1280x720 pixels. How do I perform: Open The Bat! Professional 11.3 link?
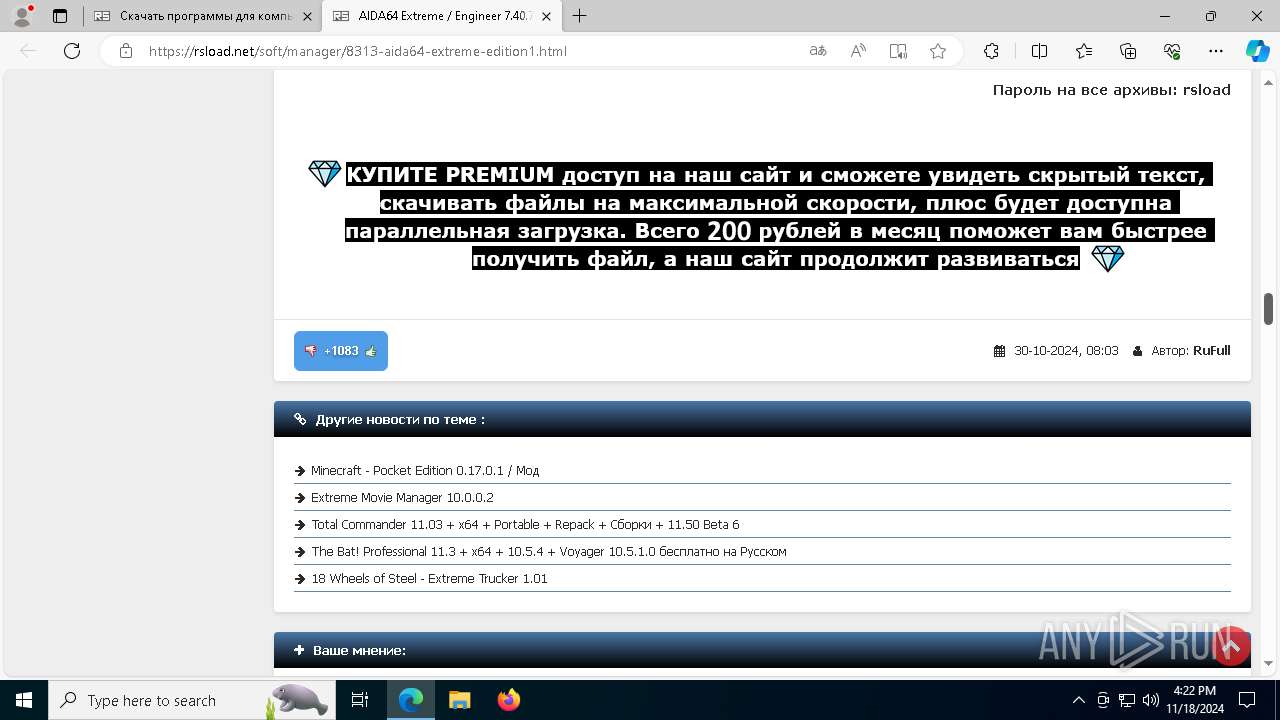pos(549,551)
